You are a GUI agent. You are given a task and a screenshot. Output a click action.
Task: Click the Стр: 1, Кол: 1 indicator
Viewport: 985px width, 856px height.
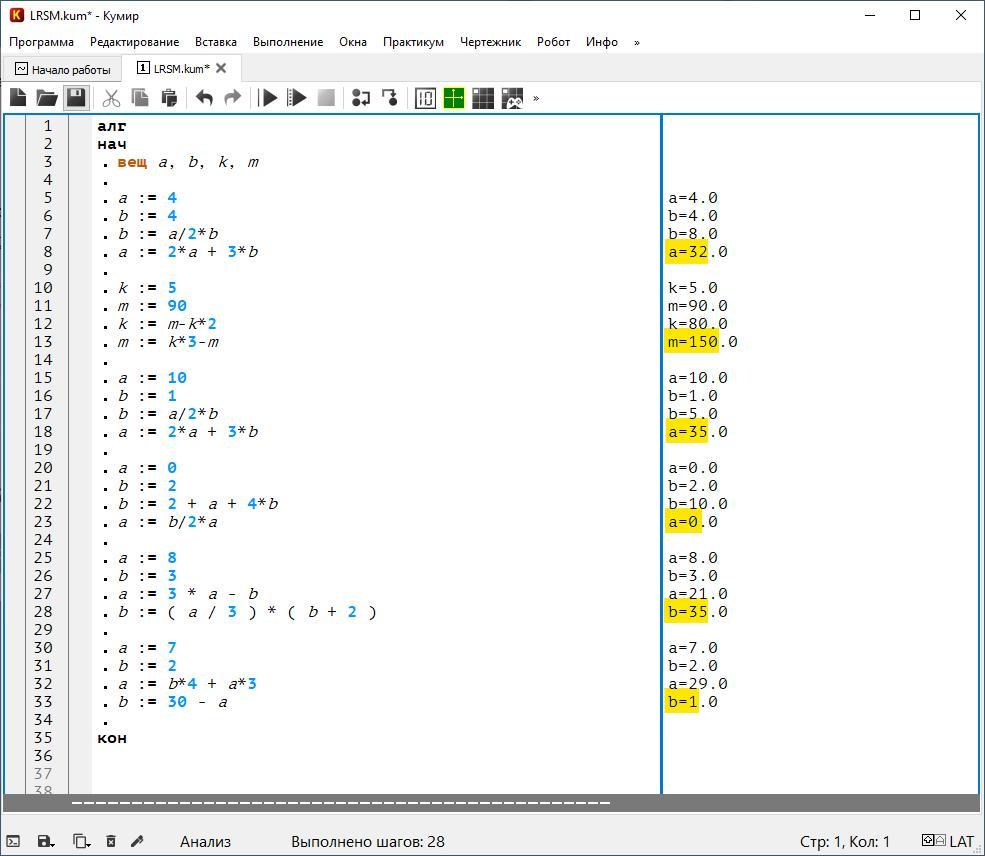[x=844, y=842]
